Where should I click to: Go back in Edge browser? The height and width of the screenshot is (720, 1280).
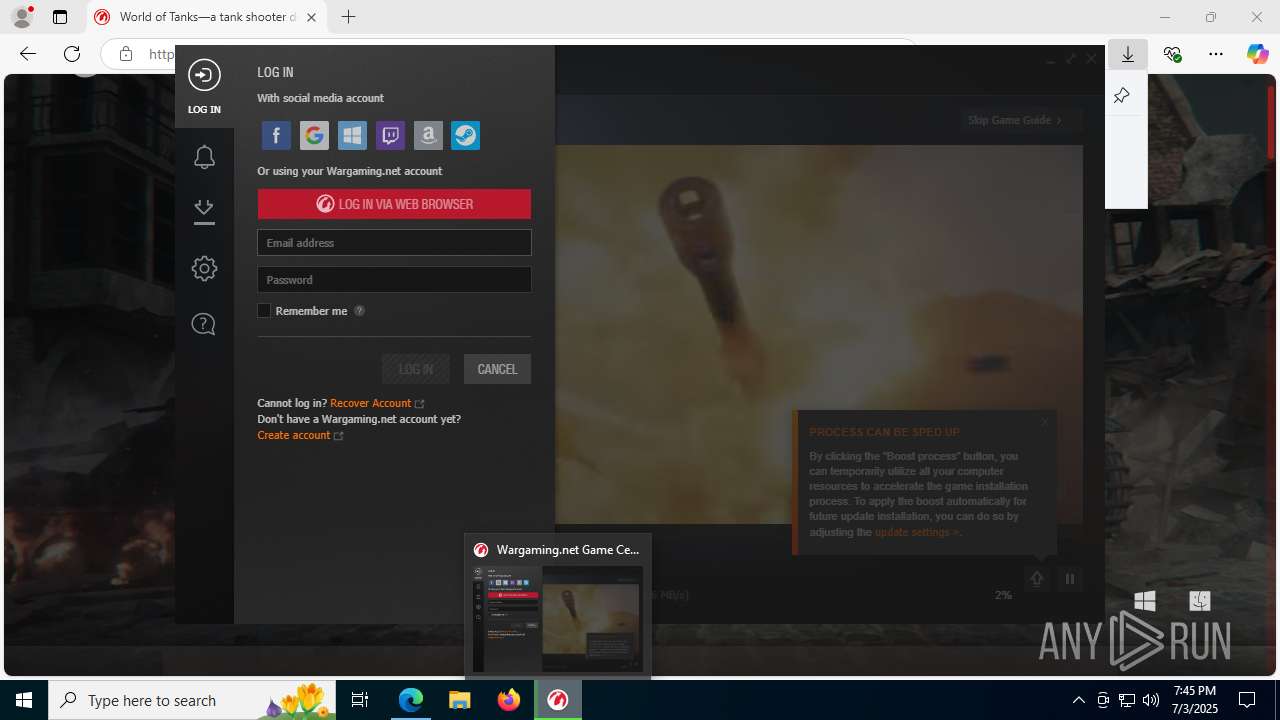(28, 54)
